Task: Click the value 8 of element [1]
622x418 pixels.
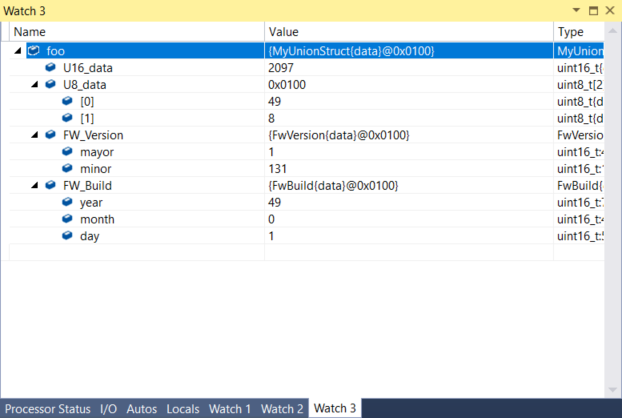Action: [x=271, y=118]
